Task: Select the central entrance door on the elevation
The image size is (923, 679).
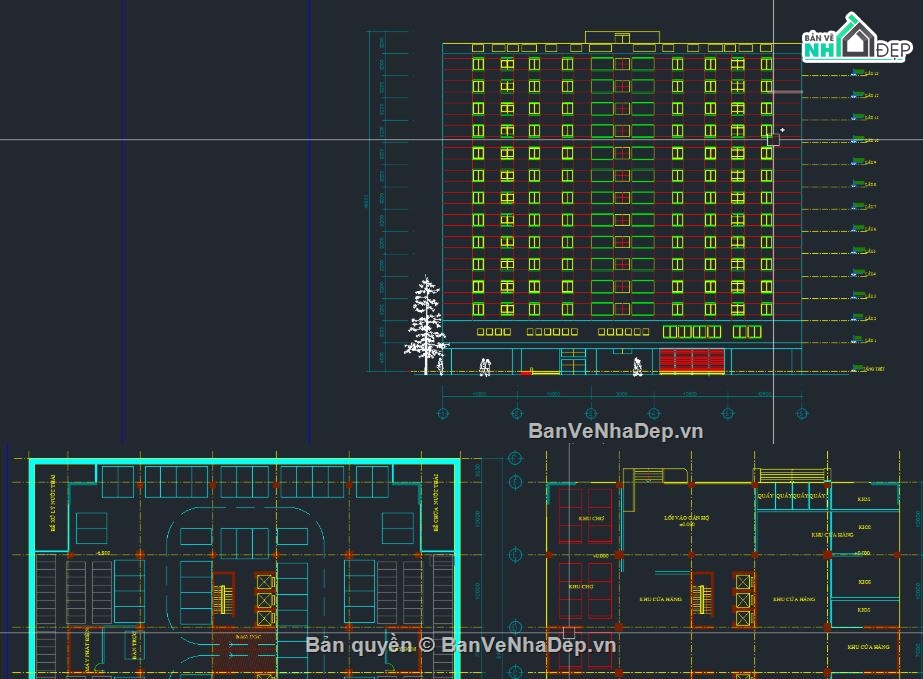Action: click(572, 361)
